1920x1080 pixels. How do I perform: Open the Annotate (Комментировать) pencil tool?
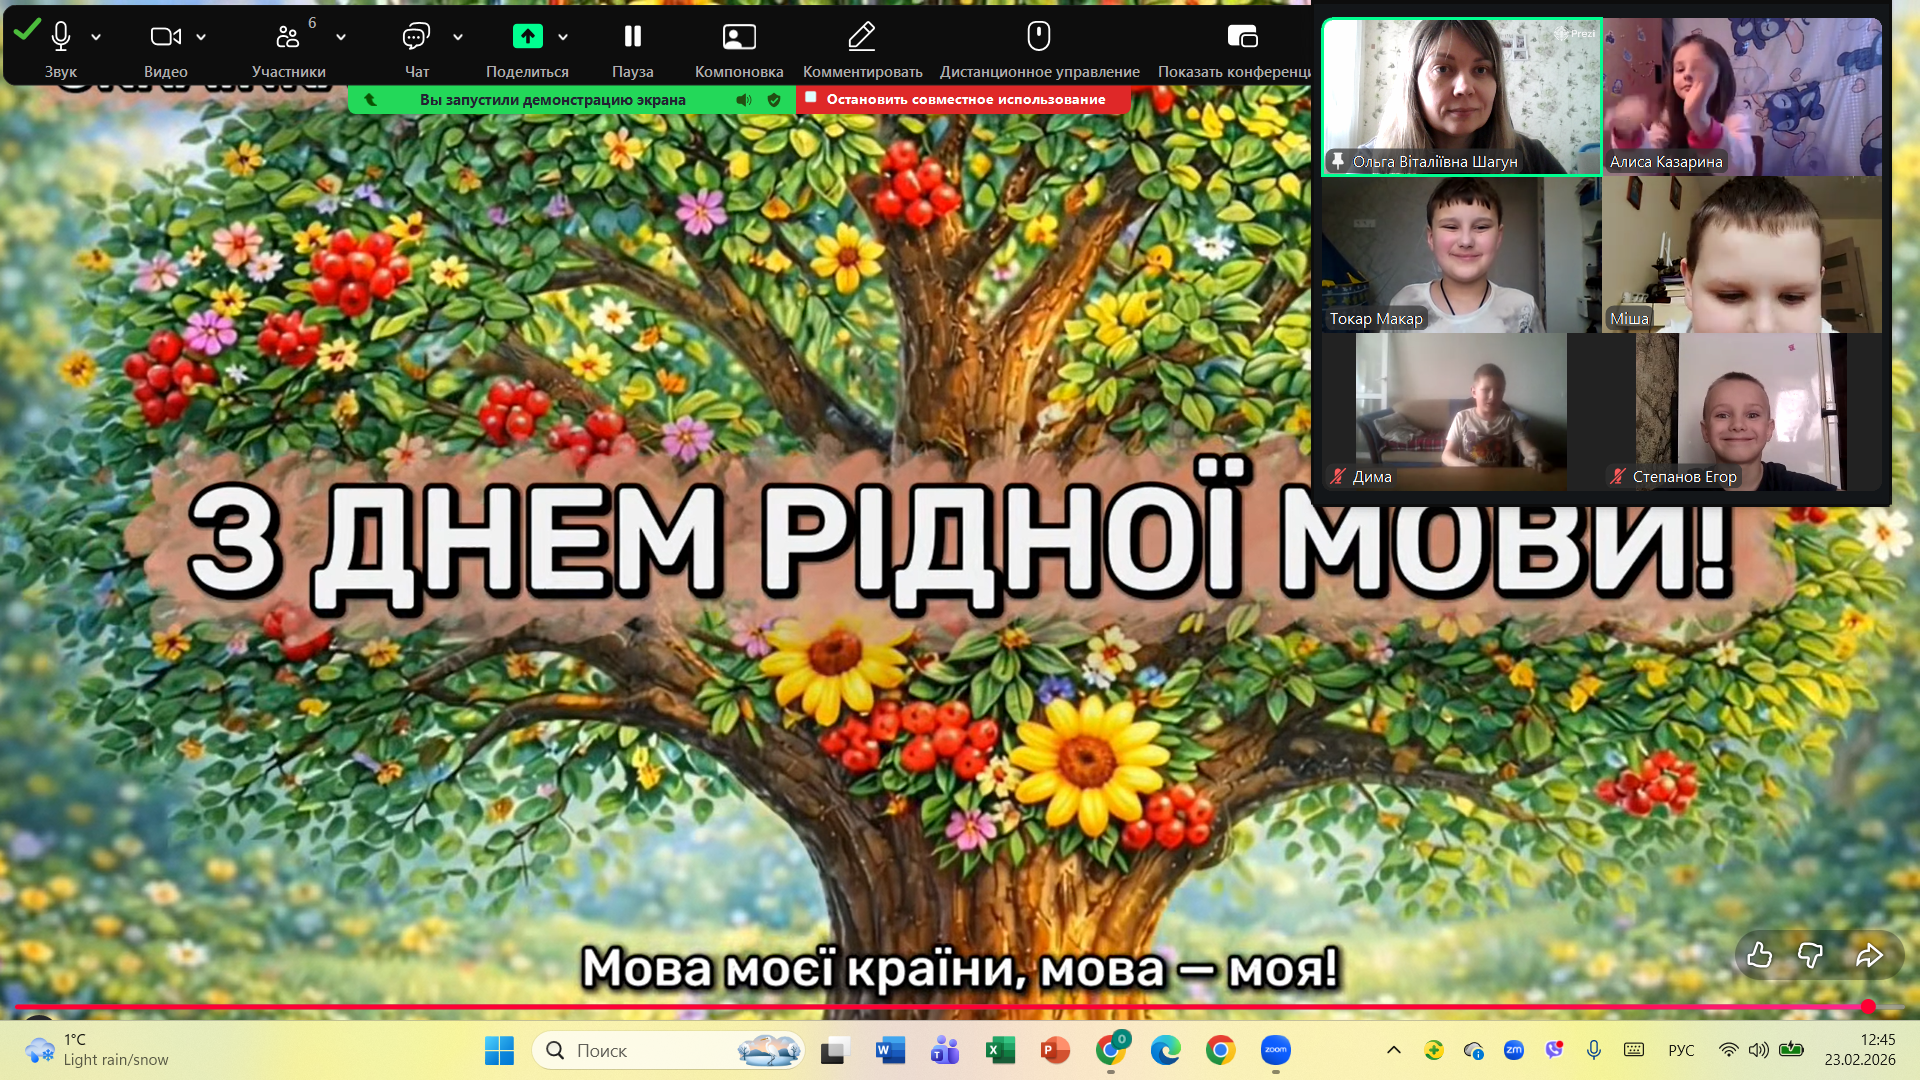pyautogui.click(x=861, y=37)
